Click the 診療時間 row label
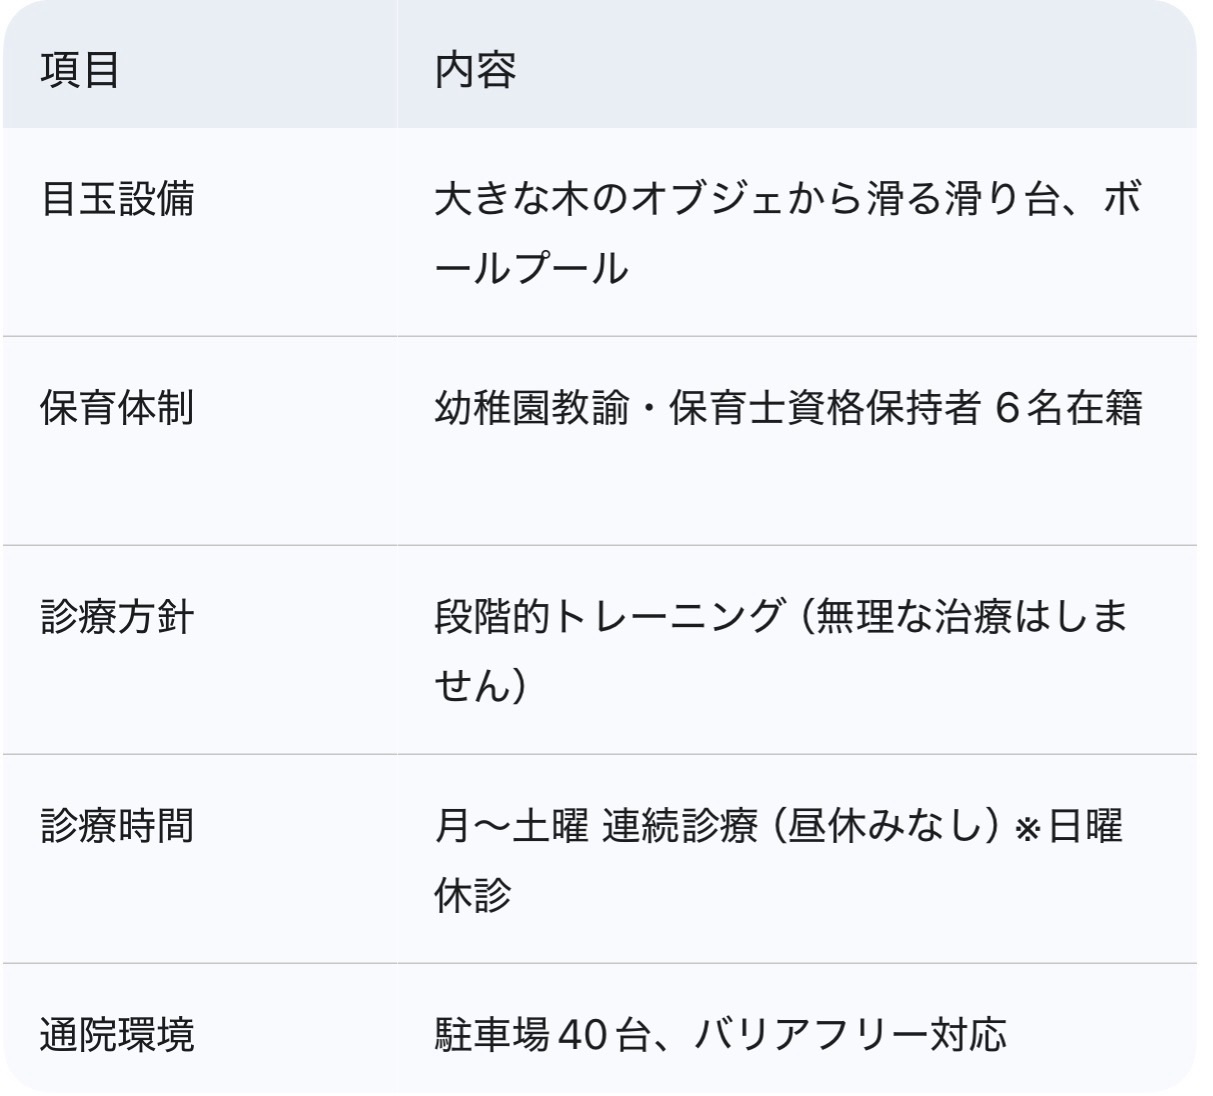 [117, 826]
